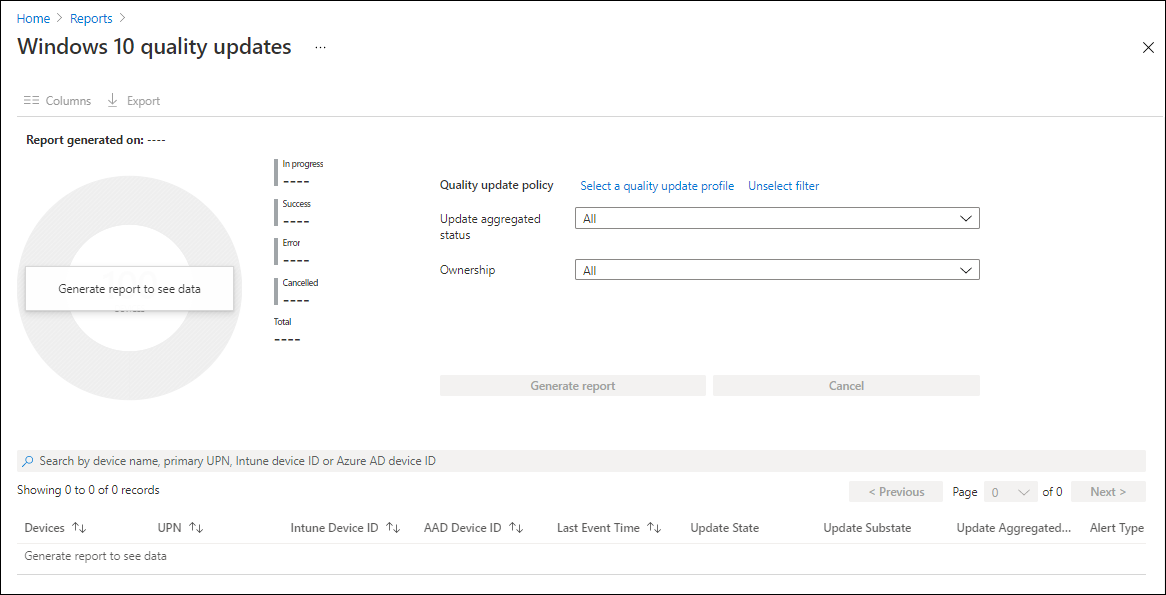
Task: Open the Page number dropdown
Action: (1010, 492)
